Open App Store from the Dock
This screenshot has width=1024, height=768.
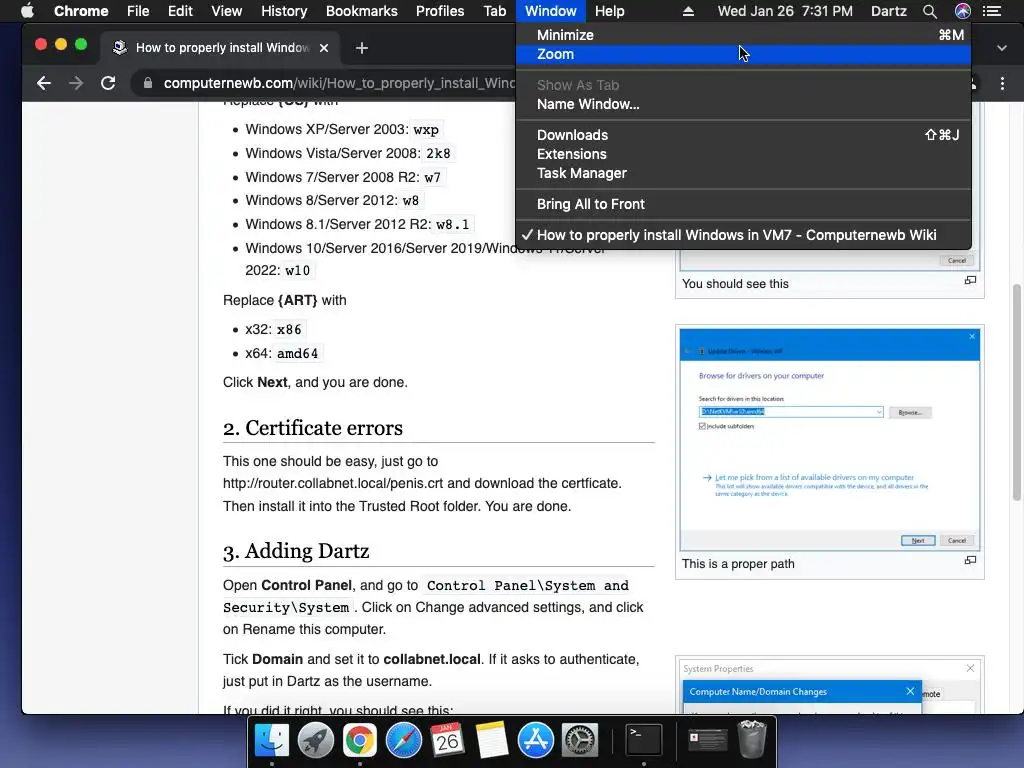tap(536, 741)
